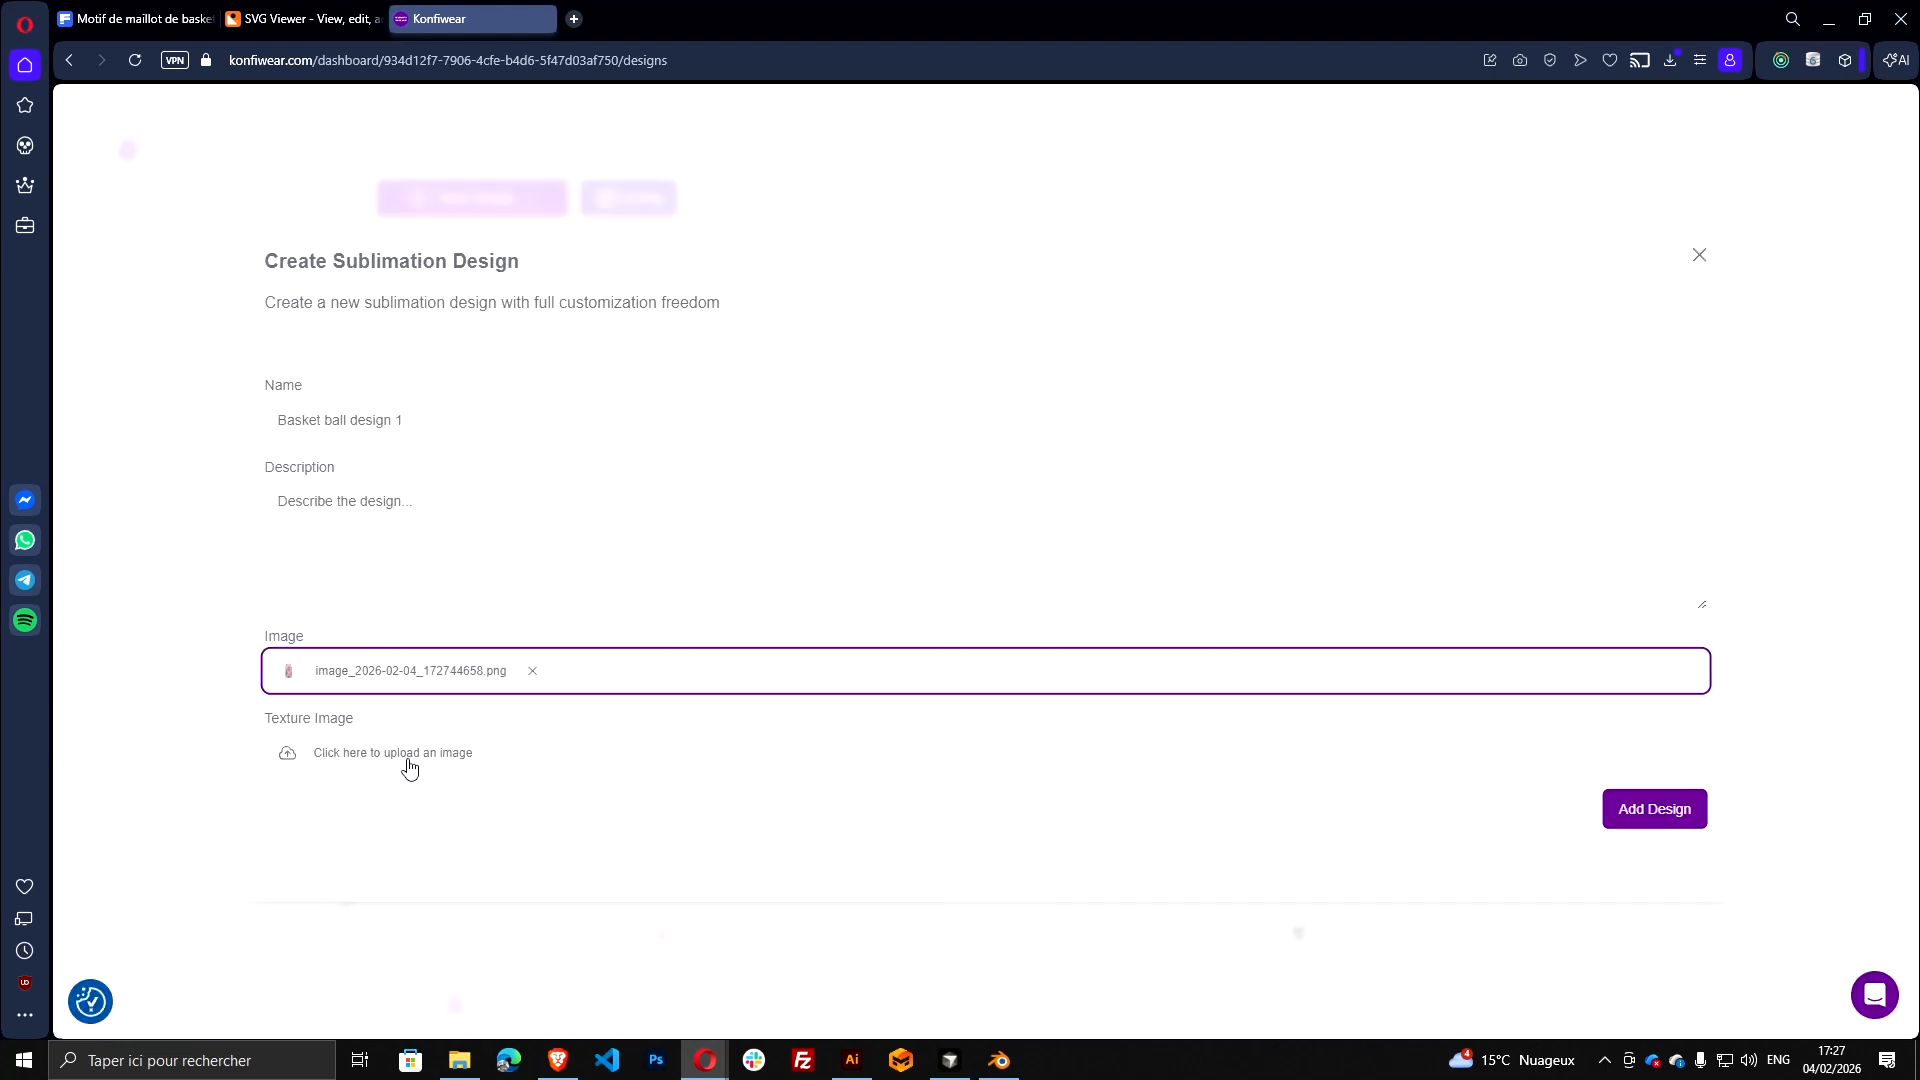Open the workspaces briefcase icon in sidebar
The image size is (1920, 1080).
pyautogui.click(x=24, y=225)
